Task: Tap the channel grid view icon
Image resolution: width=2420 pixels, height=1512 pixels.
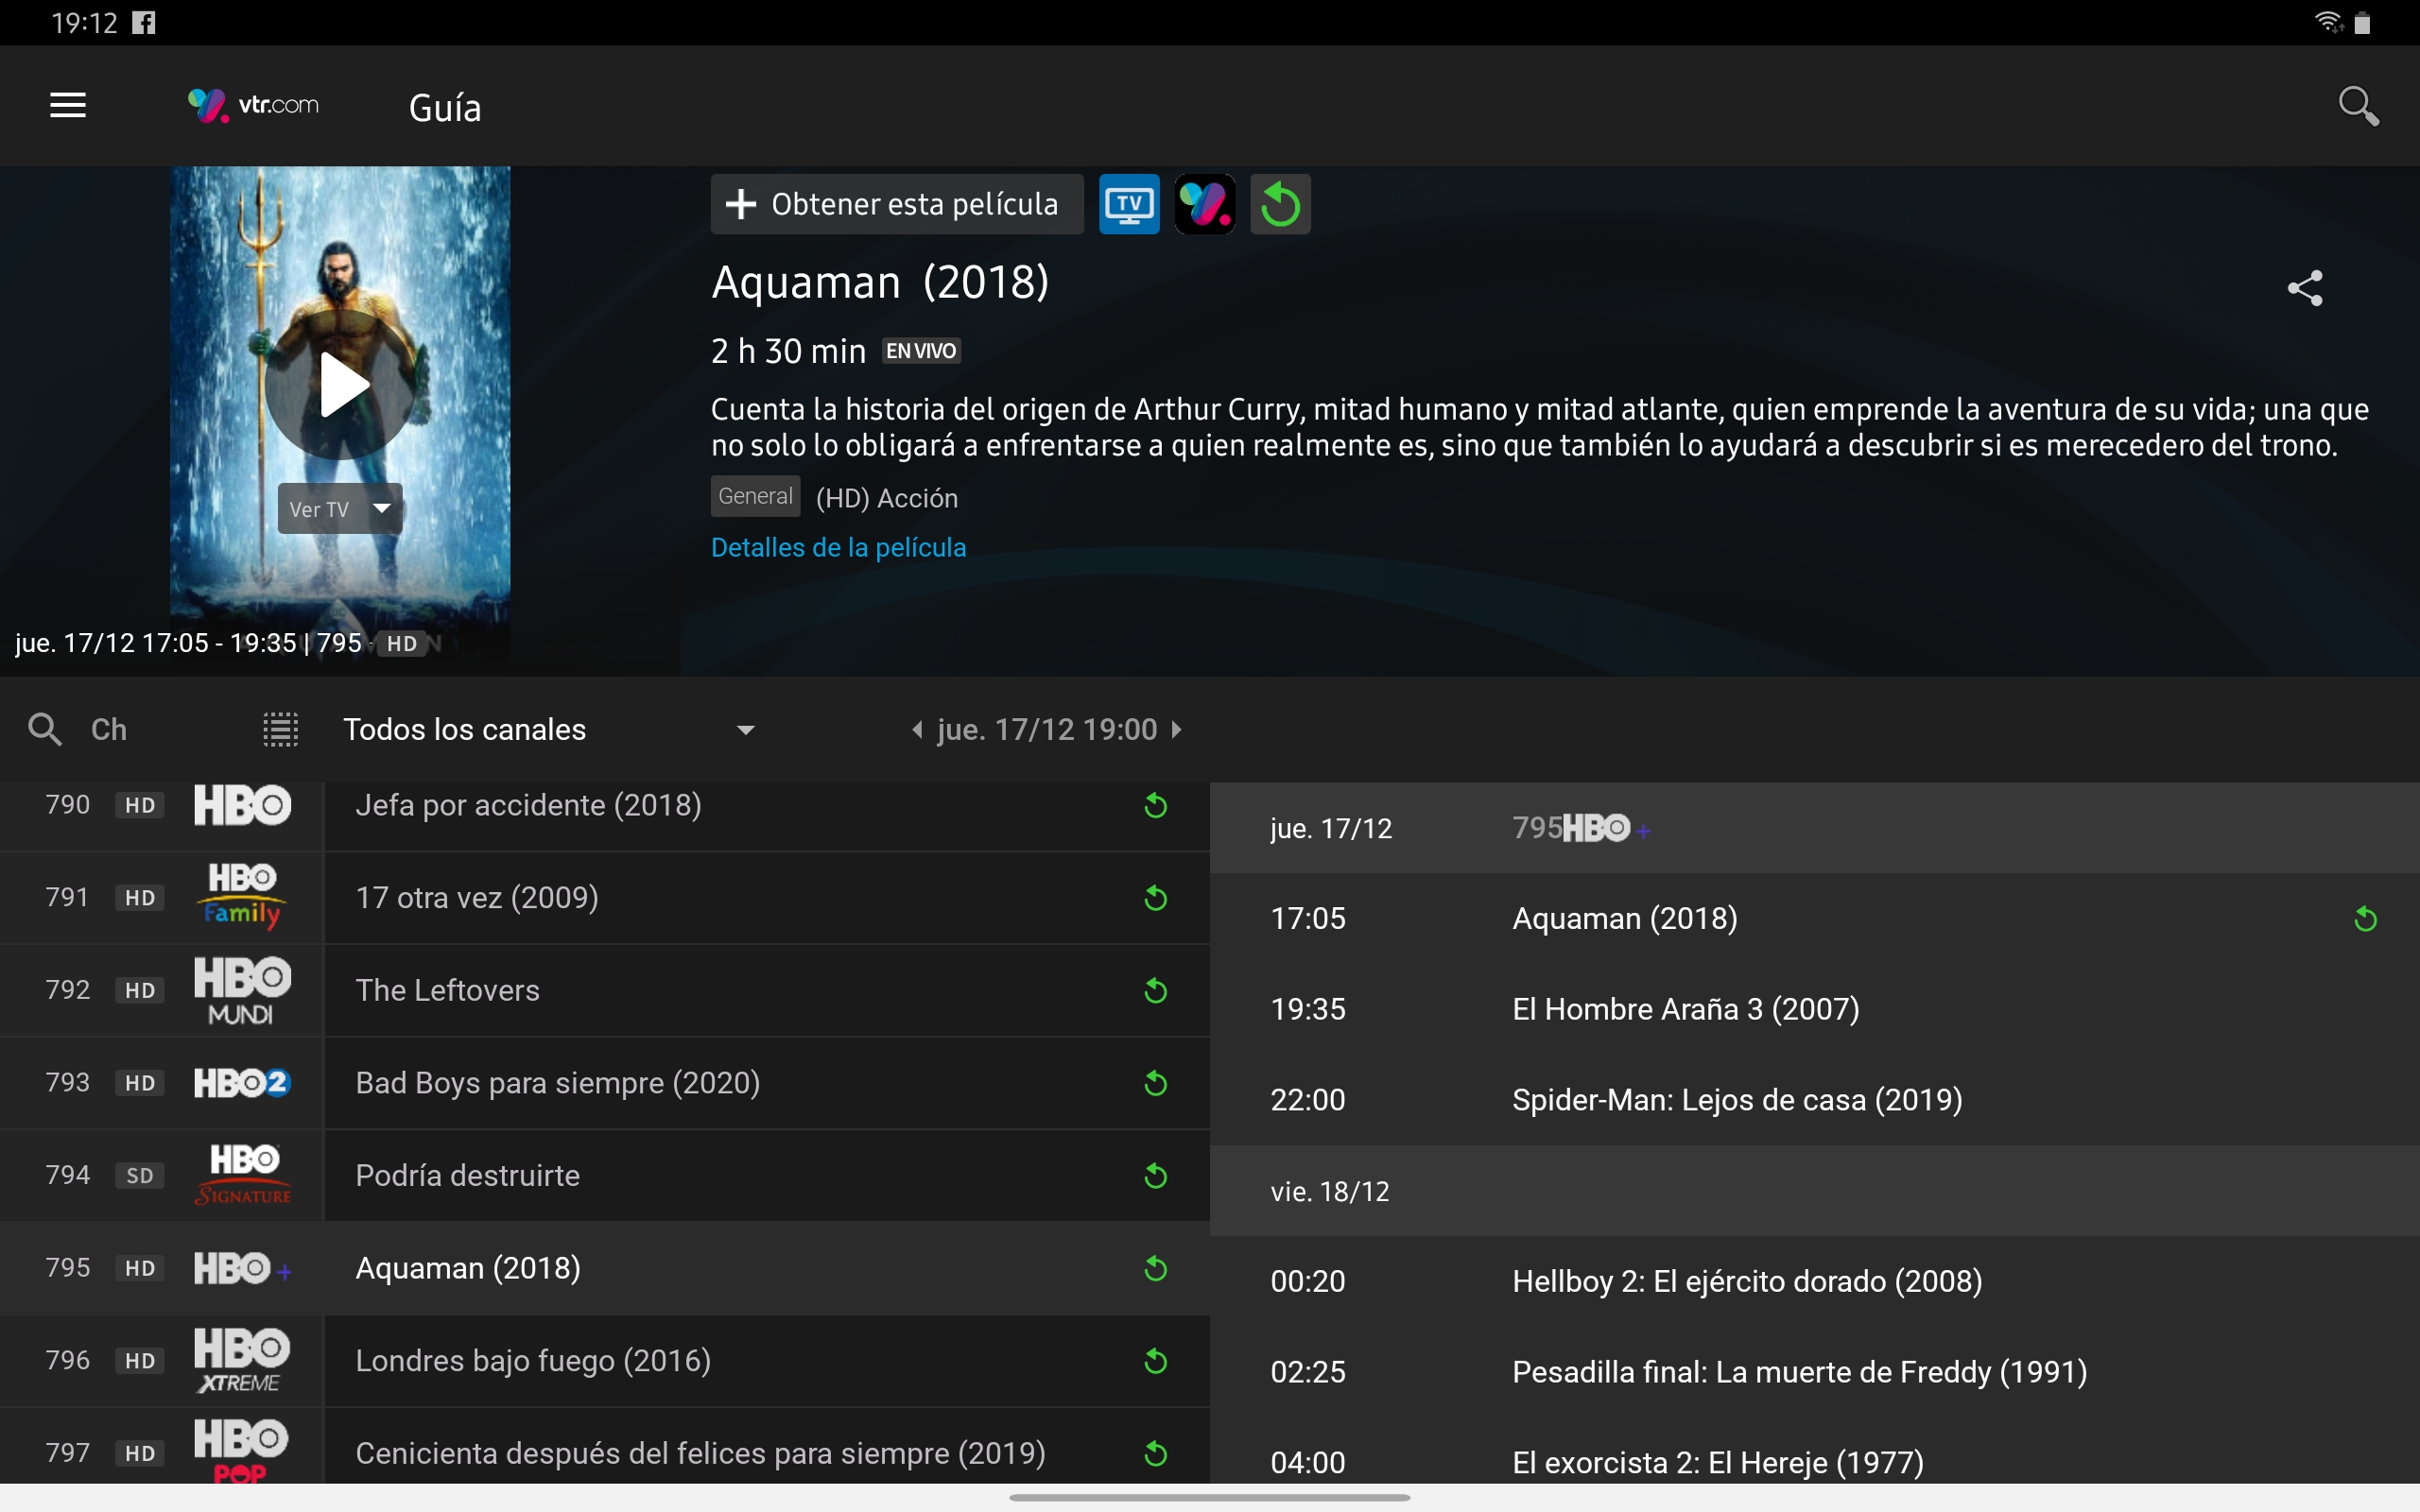Action: click(x=280, y=729)
